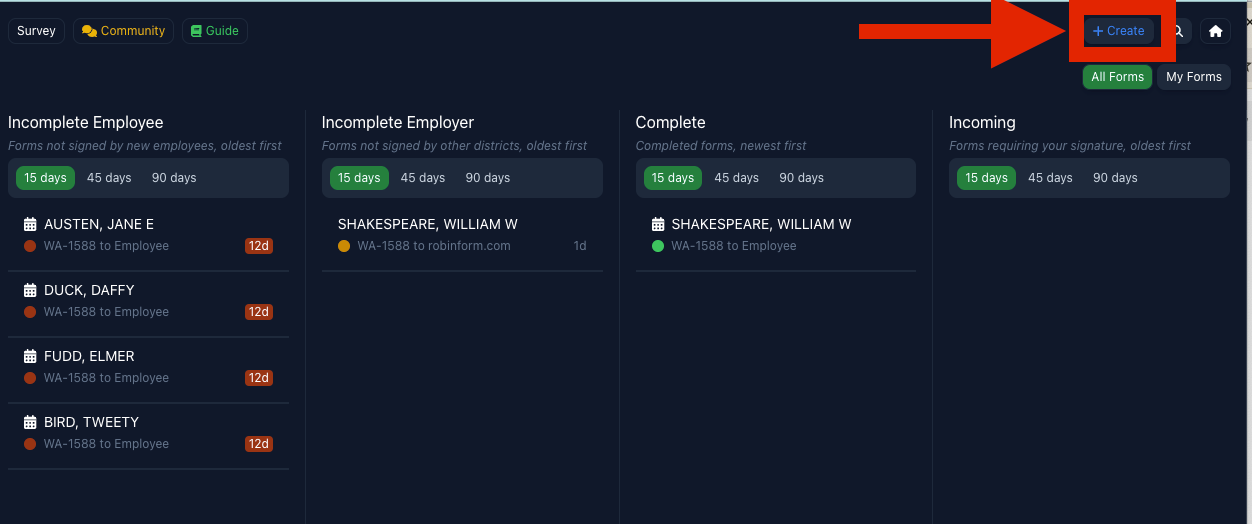Select 45 days under Incoming
This screenshot has width=1252, height=524.
[x=1051, y=178]
